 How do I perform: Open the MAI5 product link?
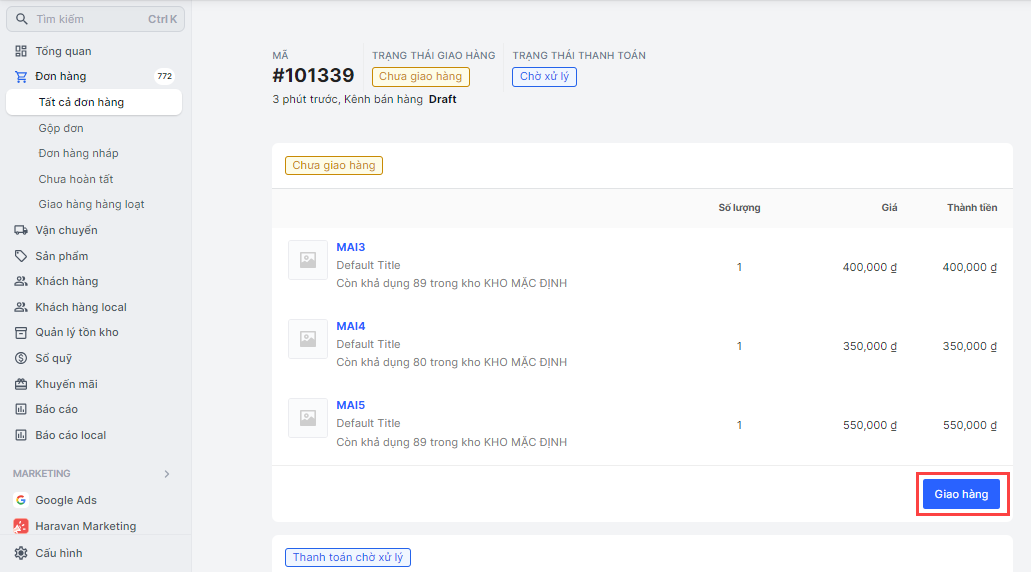350,405
